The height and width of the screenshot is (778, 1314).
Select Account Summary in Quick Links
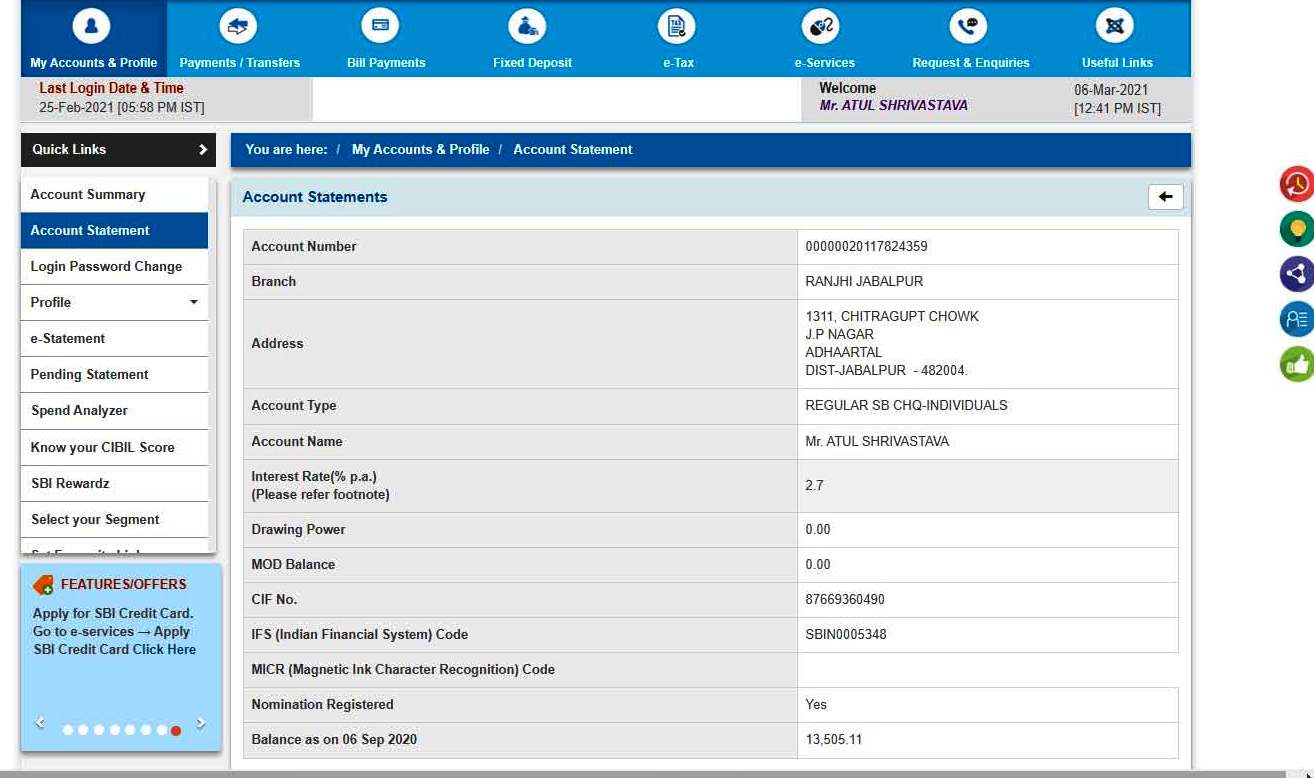tap(114, 194)
